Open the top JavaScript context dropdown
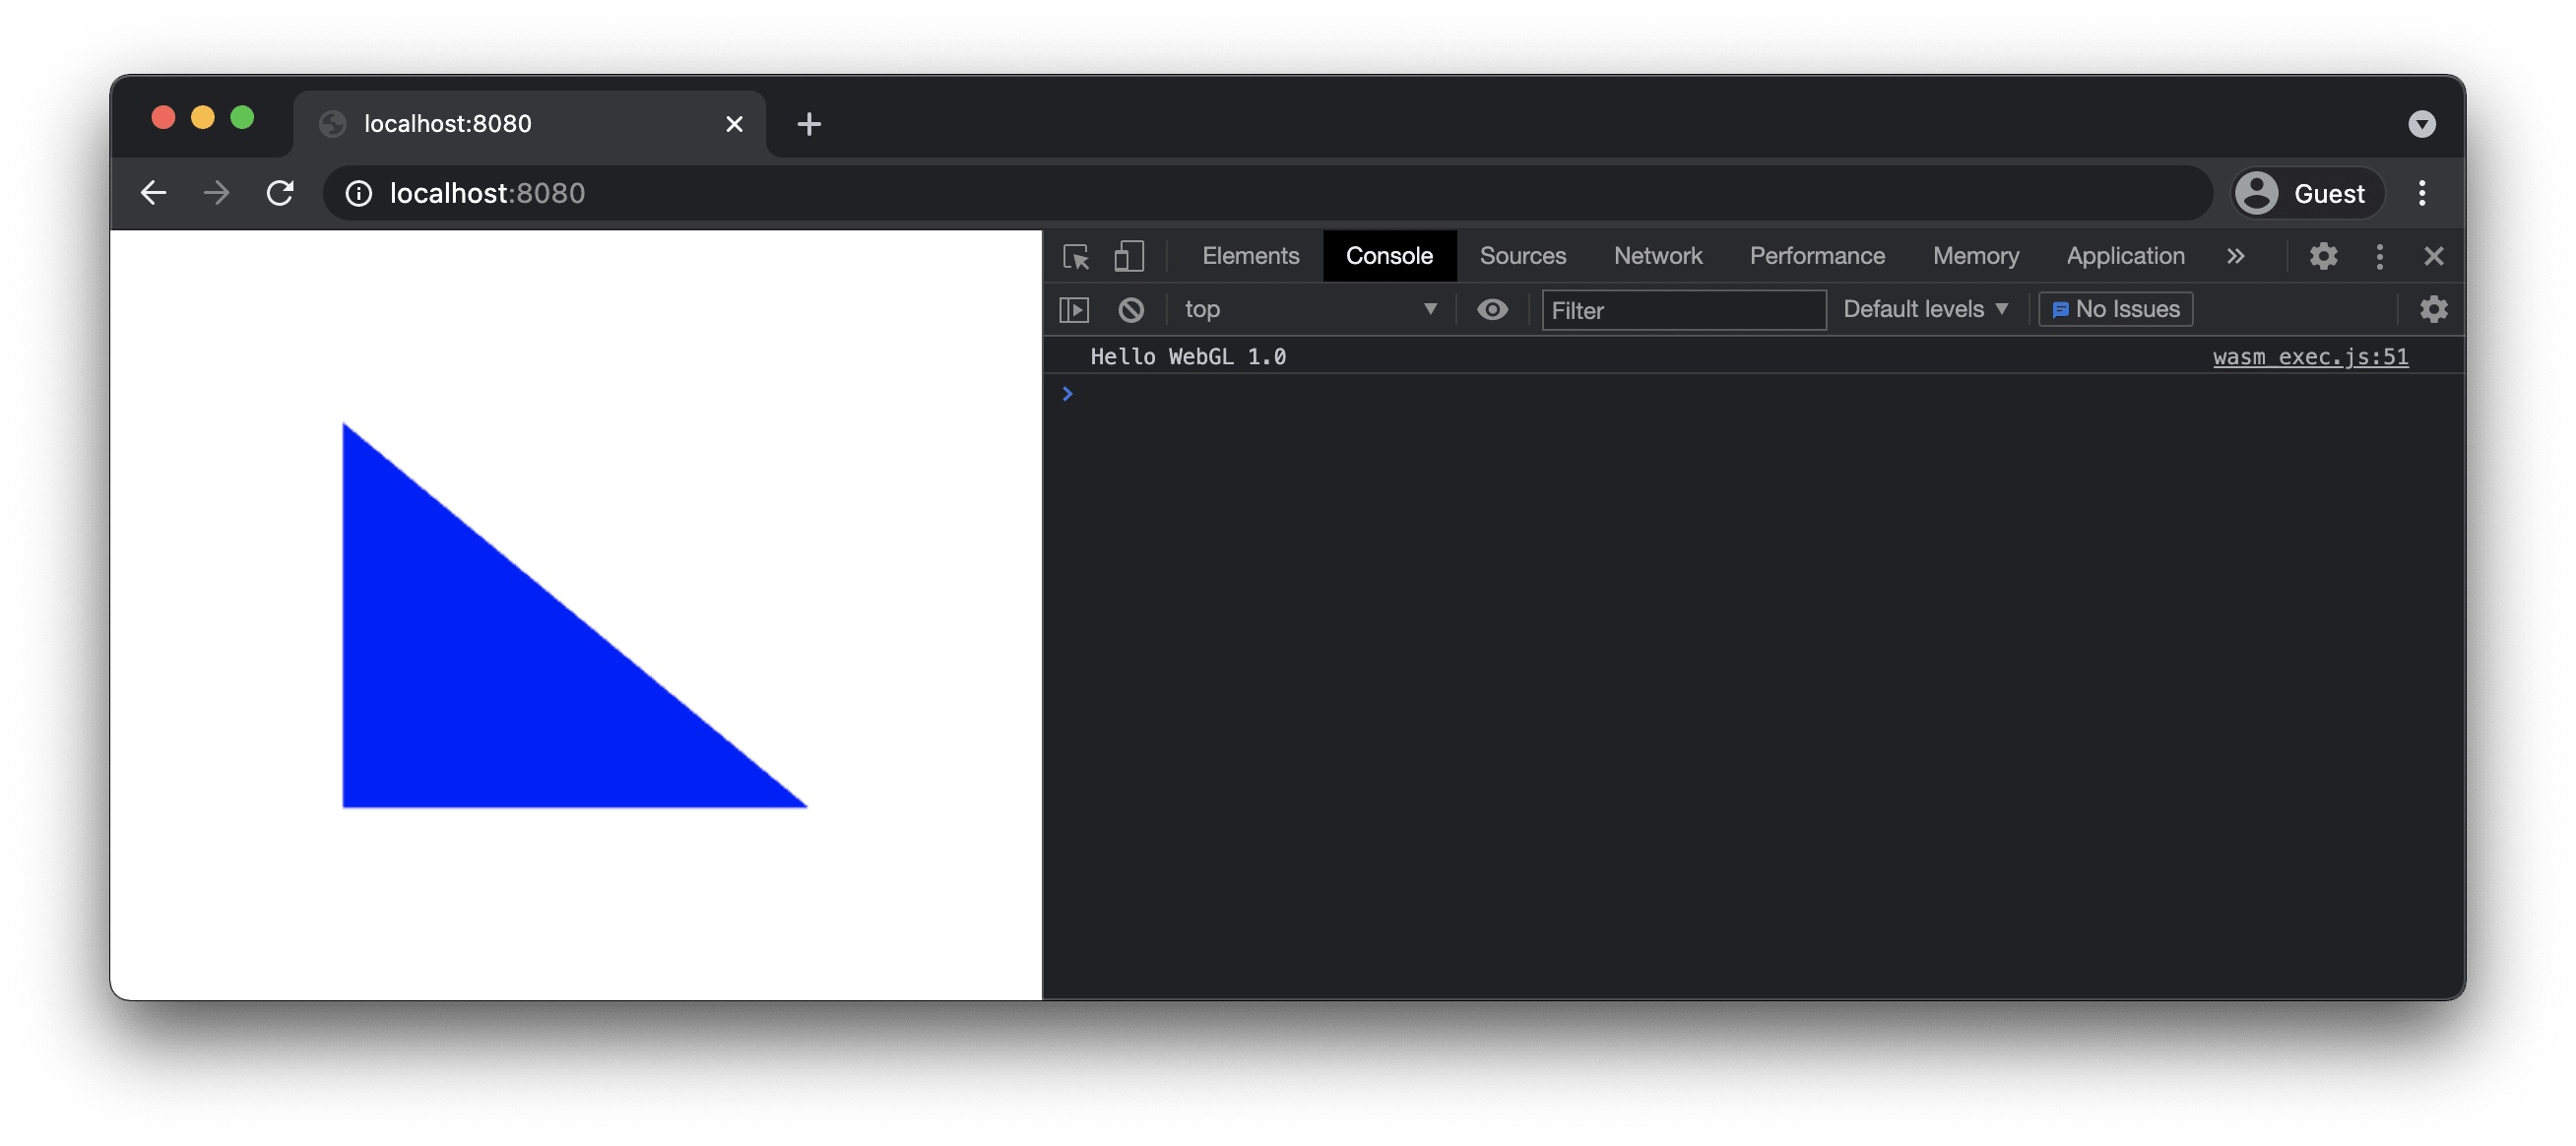Image resolution: width=2576 pixels, height=1146 pixels. tap(1310, 310)
